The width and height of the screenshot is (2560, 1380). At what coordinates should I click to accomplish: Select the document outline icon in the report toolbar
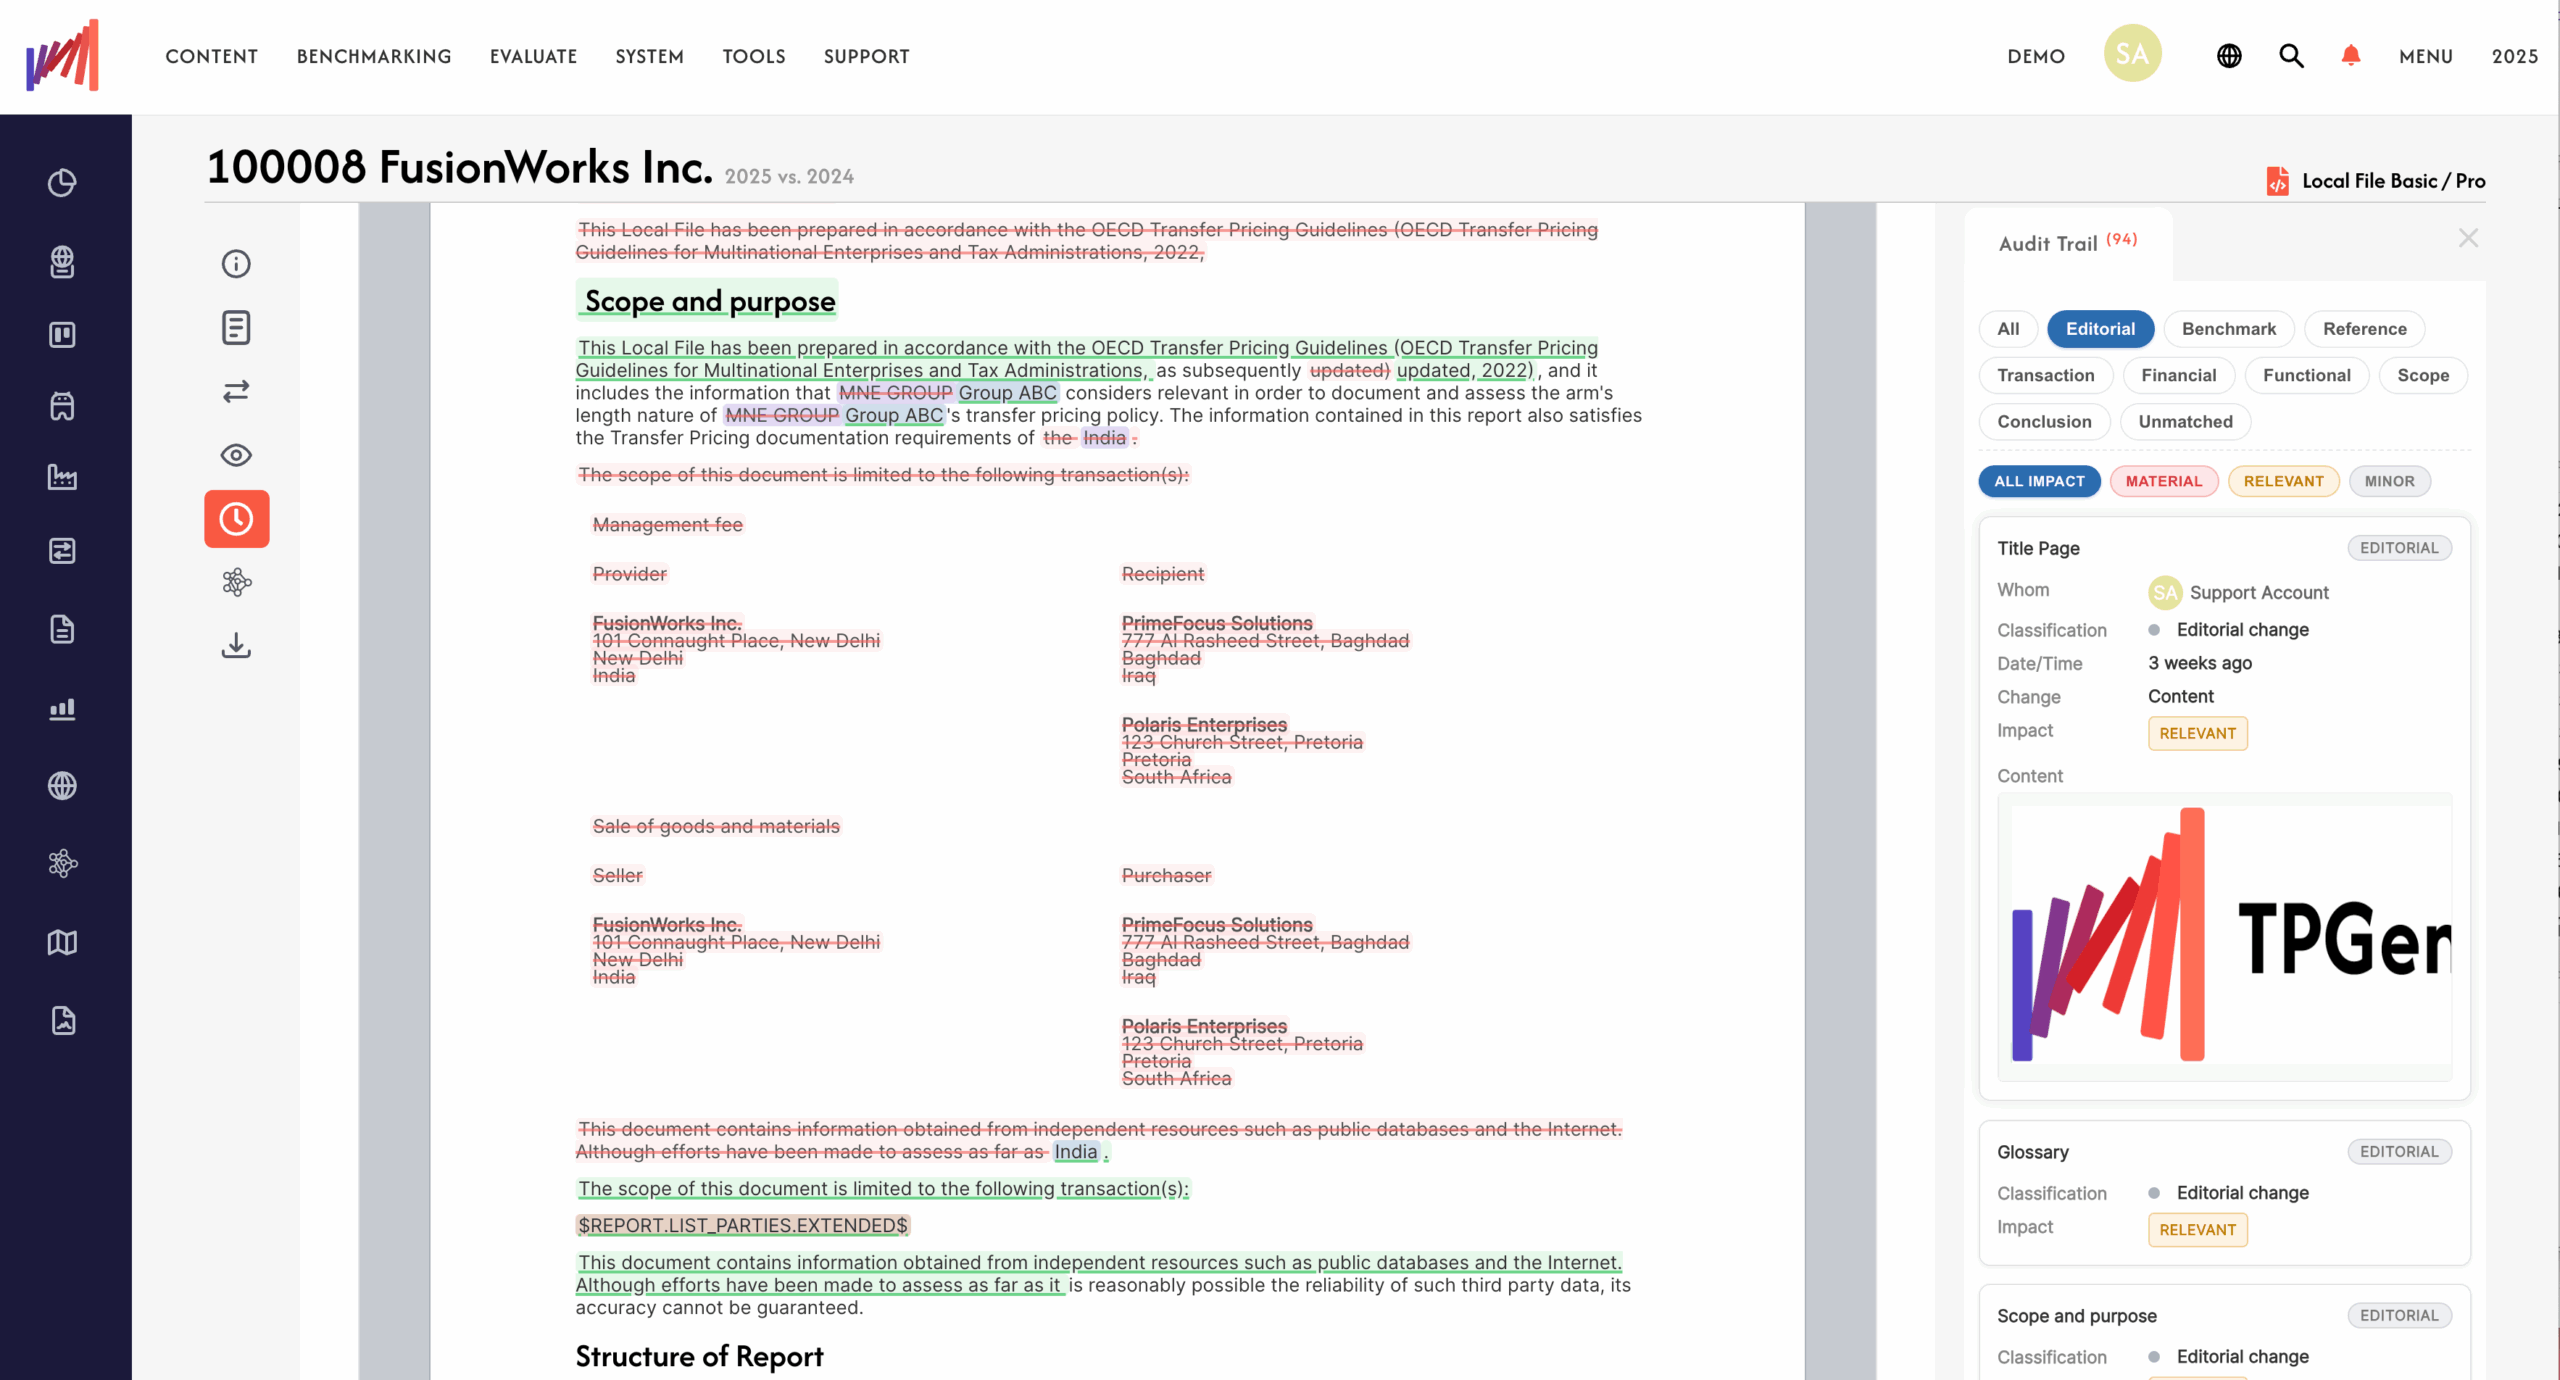pyautogui.click(x=236, y=328)
